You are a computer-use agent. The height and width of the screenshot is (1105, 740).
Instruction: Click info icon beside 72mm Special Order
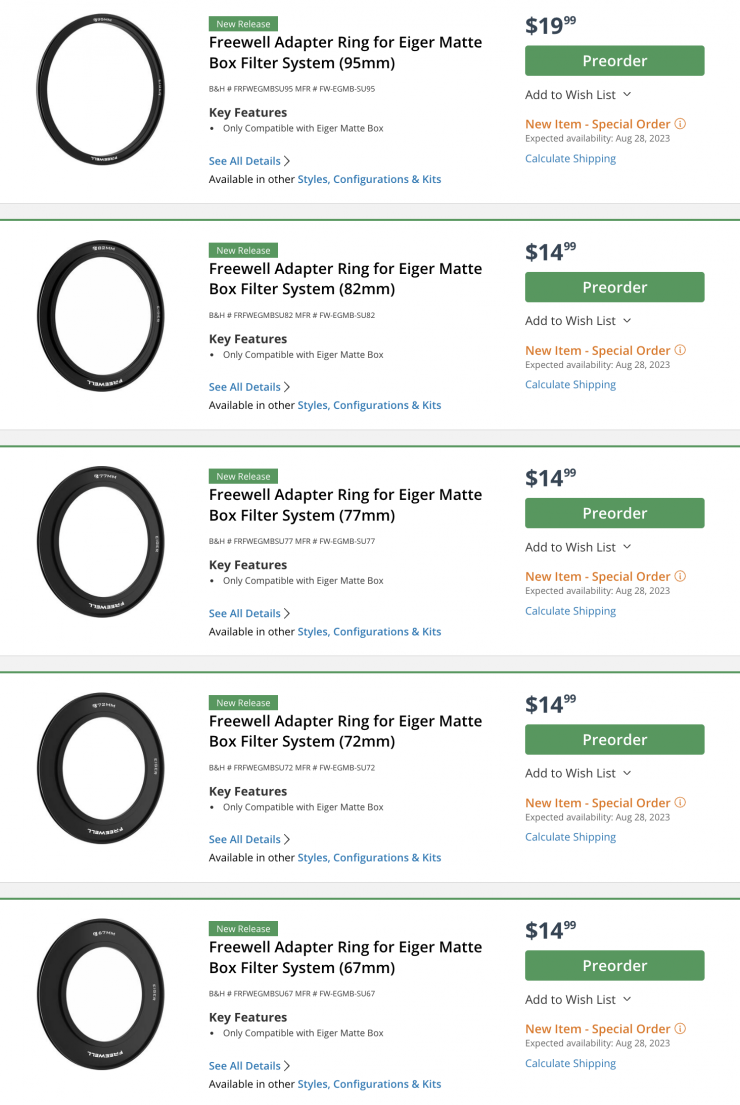point(680,802)
